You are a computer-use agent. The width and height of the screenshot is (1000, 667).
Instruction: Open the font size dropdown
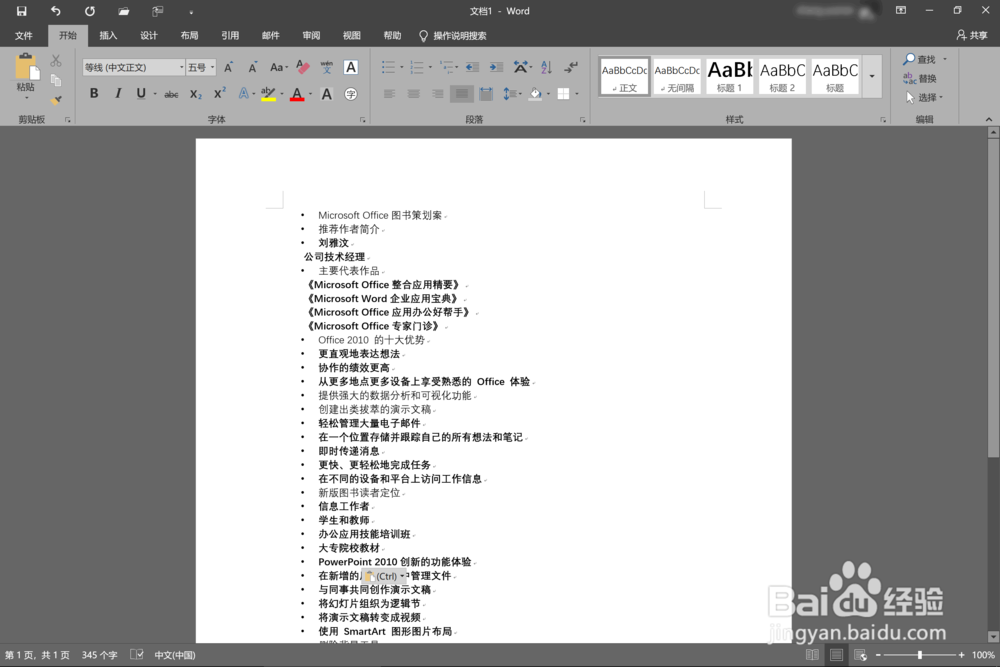pyautogui.click(x=212, y=68)
